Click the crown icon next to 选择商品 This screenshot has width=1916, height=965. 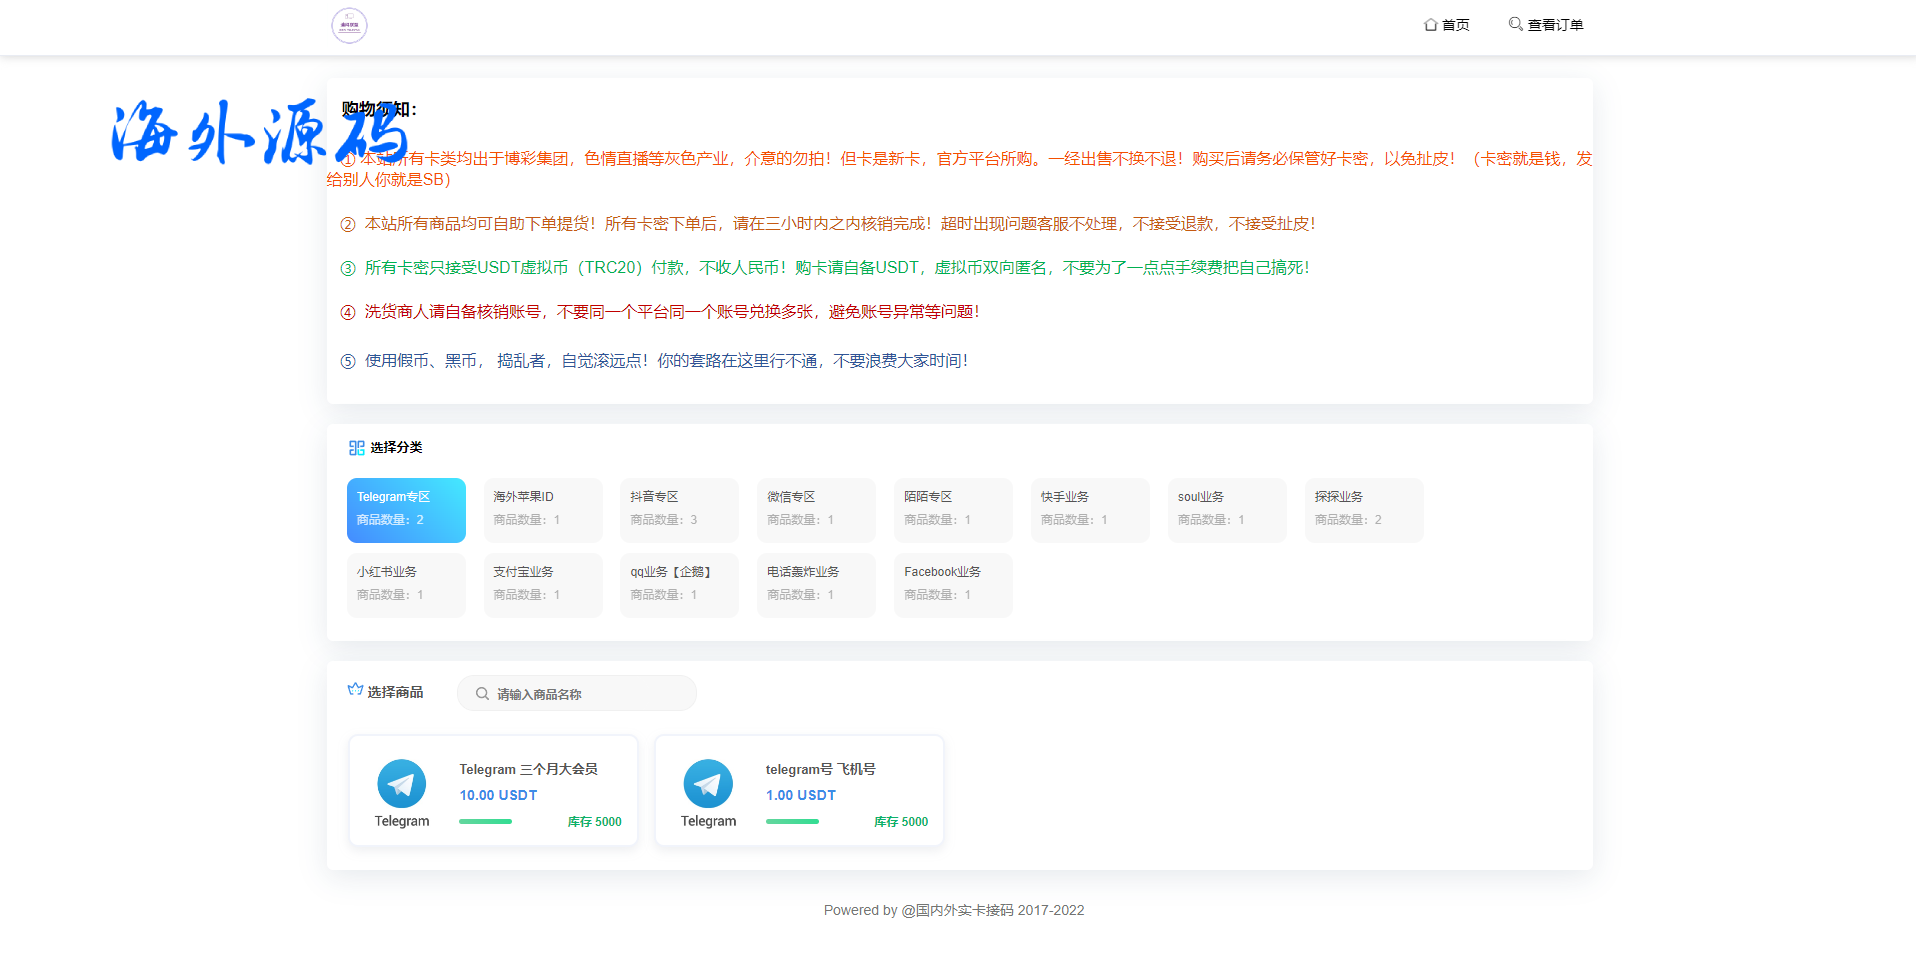[x=355, y=690]
